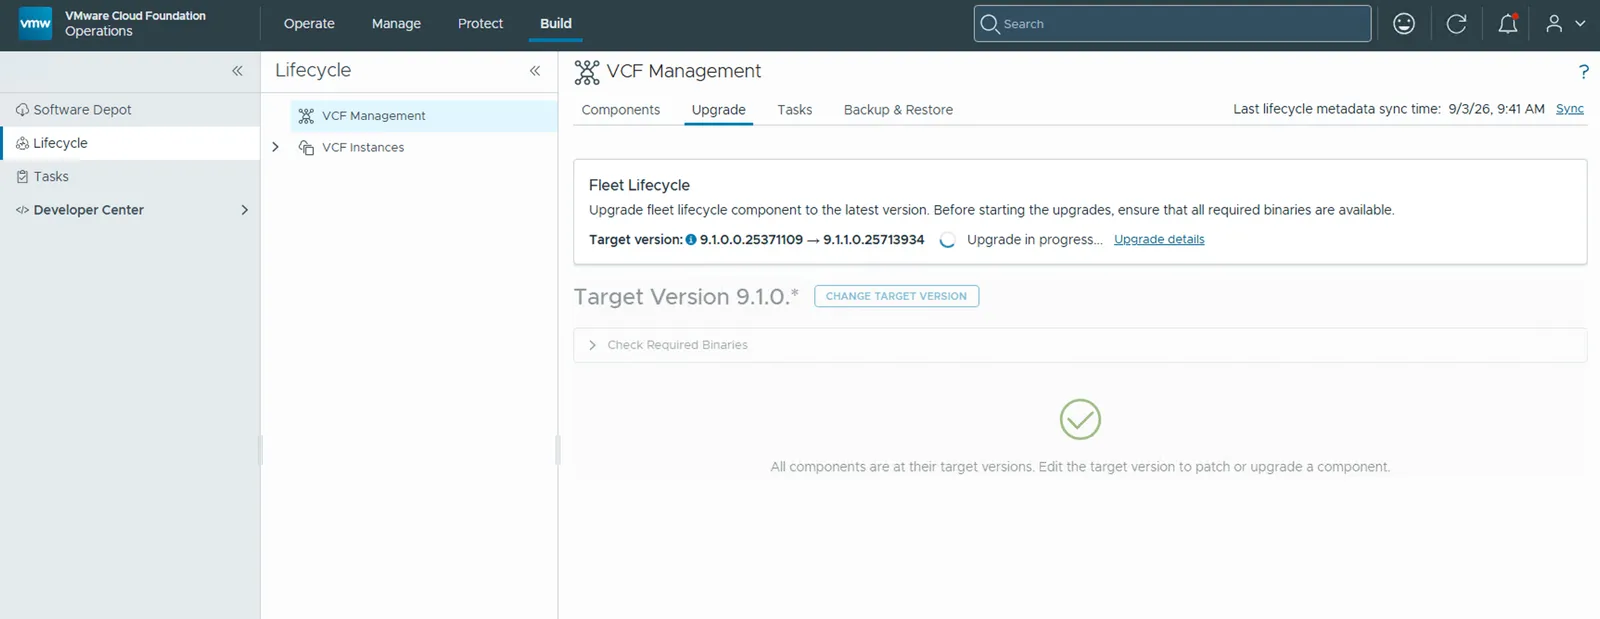Click the VCF Management header icon

click(x=587, y=72)
